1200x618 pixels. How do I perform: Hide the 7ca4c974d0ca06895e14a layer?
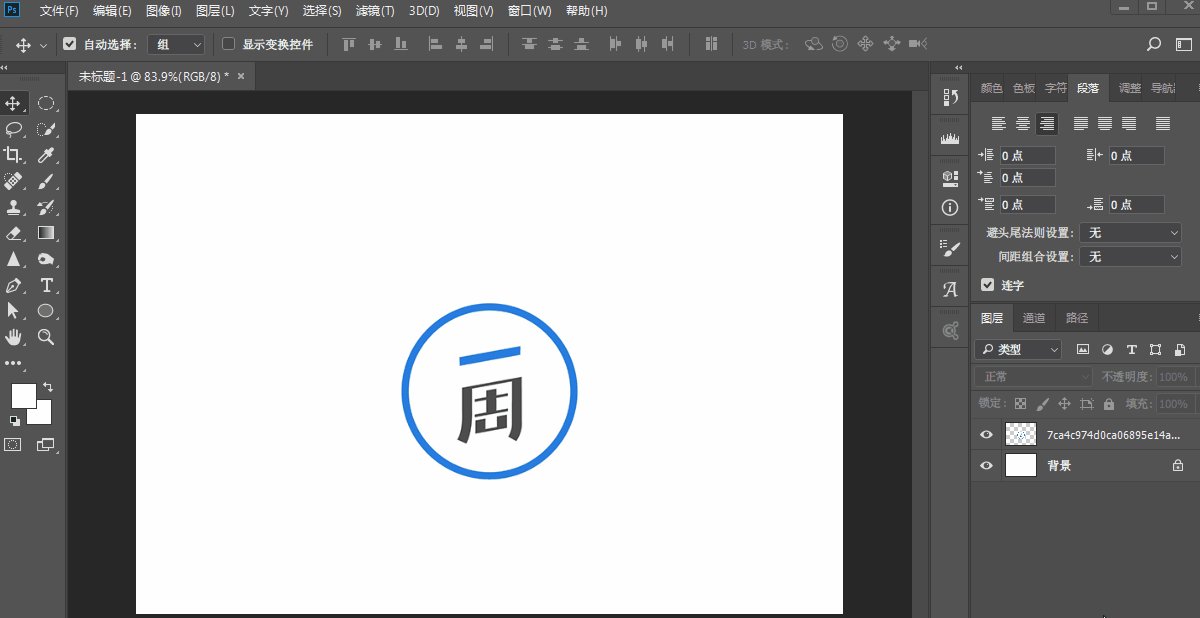(987, 435)
